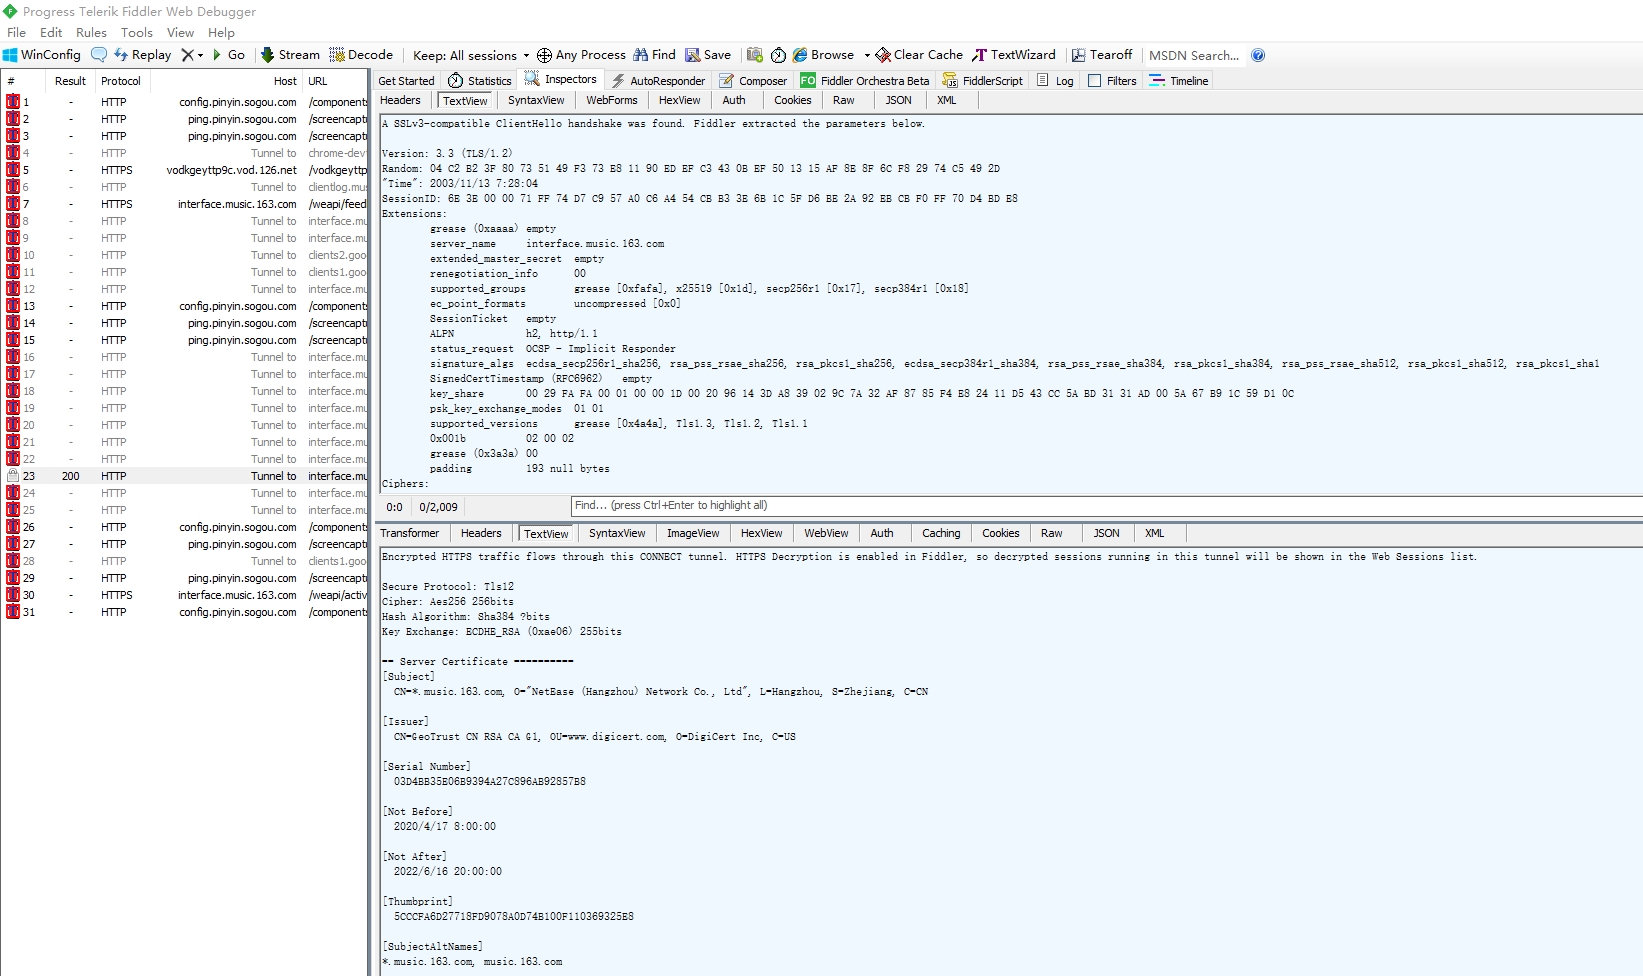Image resolution: width=1643 pixels, height=976 pixels.
Task: Sort sessions by the Protocol column header
Action: [x=121, y=81]
